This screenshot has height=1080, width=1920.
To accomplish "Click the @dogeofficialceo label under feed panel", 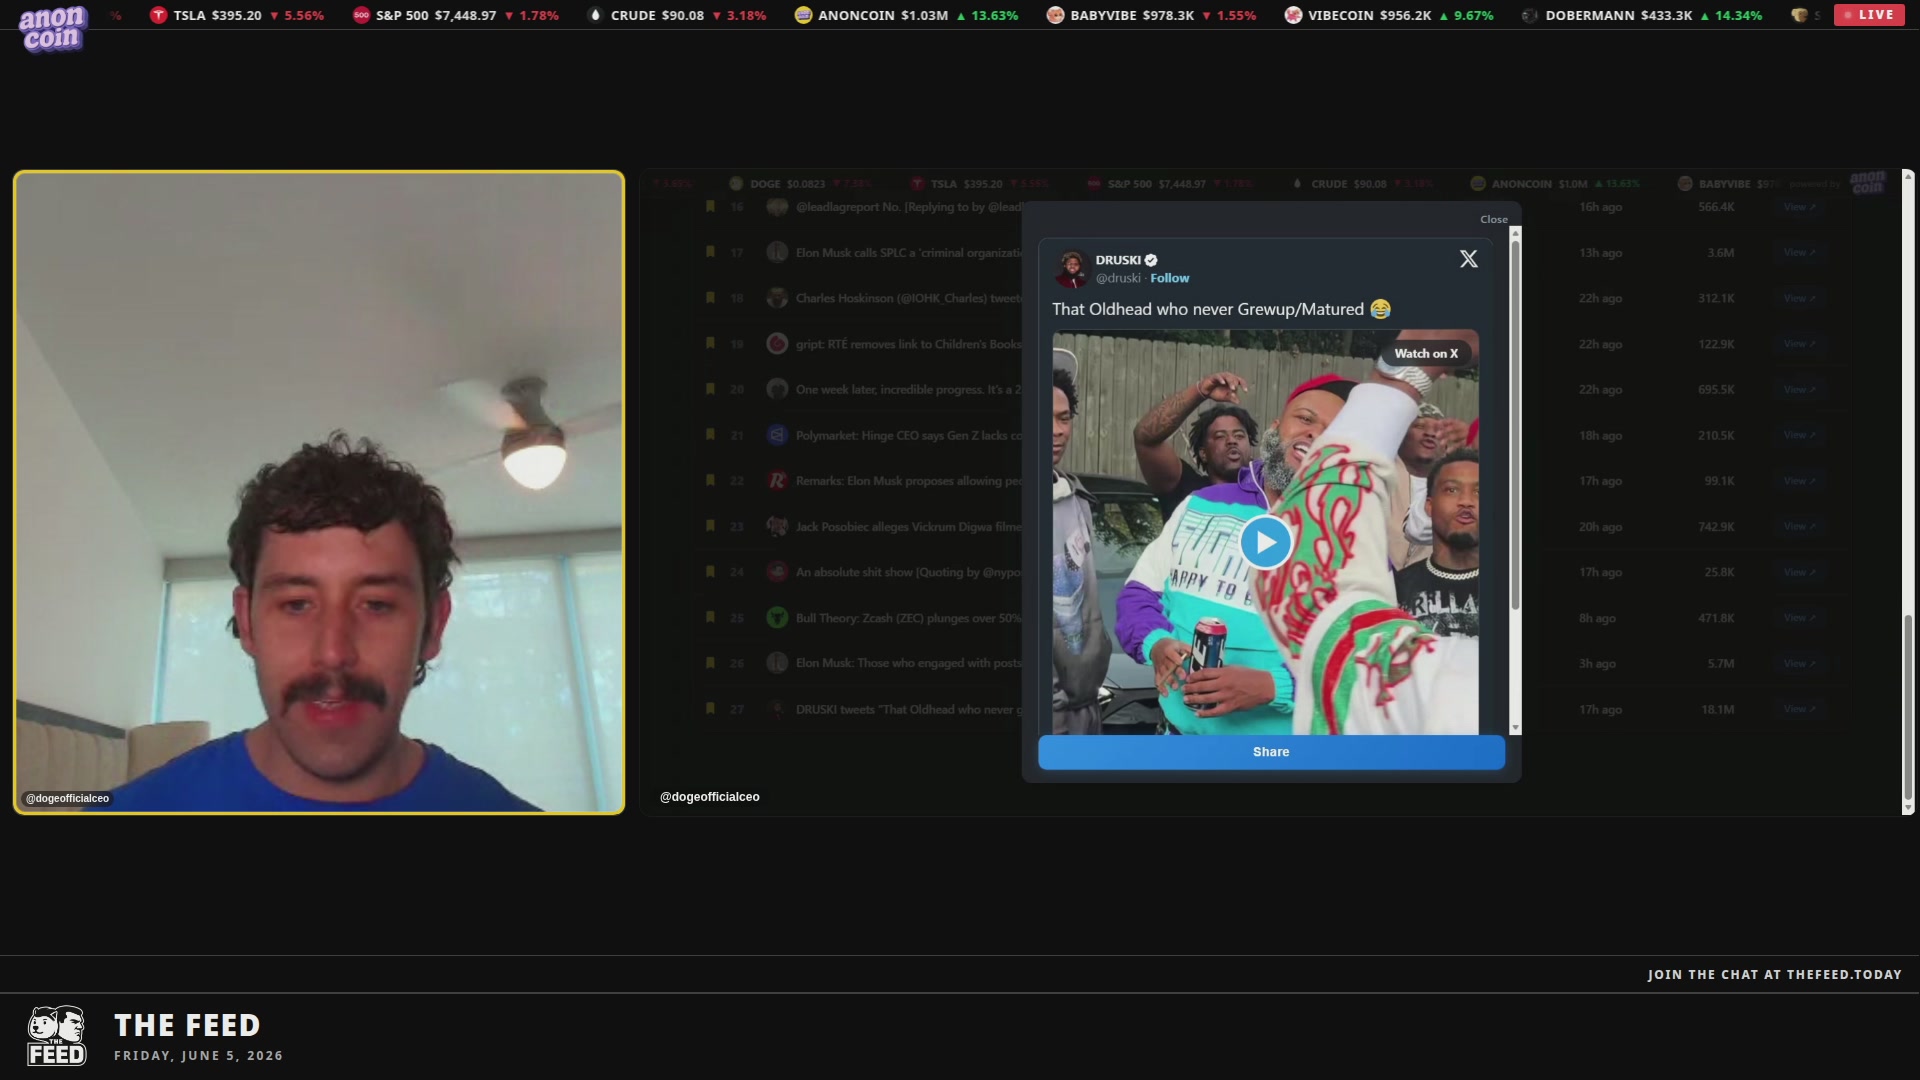I will coord(710,797).
